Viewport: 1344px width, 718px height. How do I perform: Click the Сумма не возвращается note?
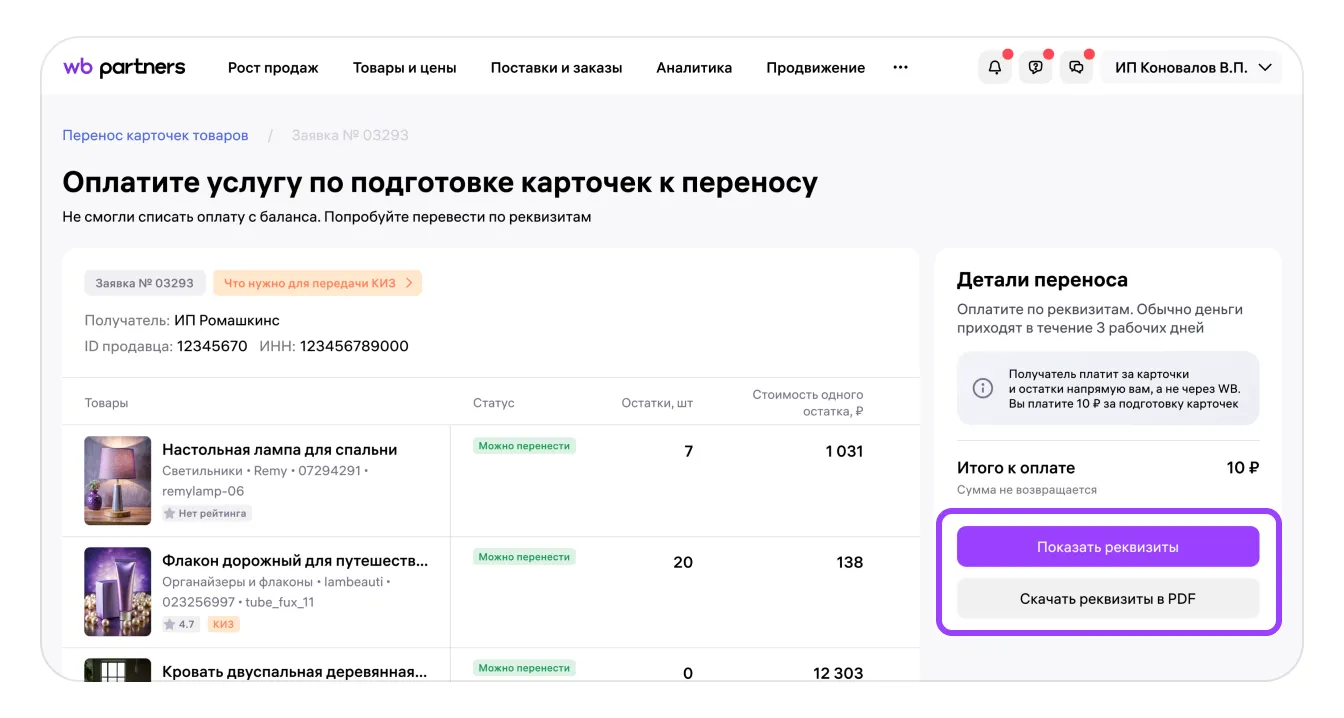(1027, 490)
